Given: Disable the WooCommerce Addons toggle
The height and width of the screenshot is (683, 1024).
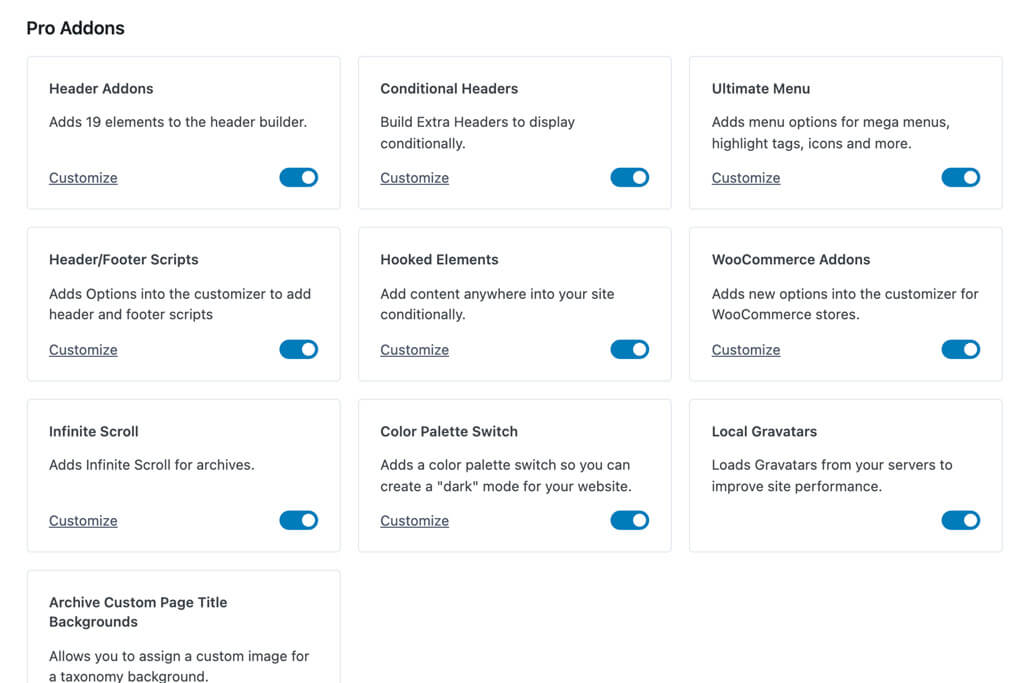Looking at the screenshot, I should coord(960,349).
